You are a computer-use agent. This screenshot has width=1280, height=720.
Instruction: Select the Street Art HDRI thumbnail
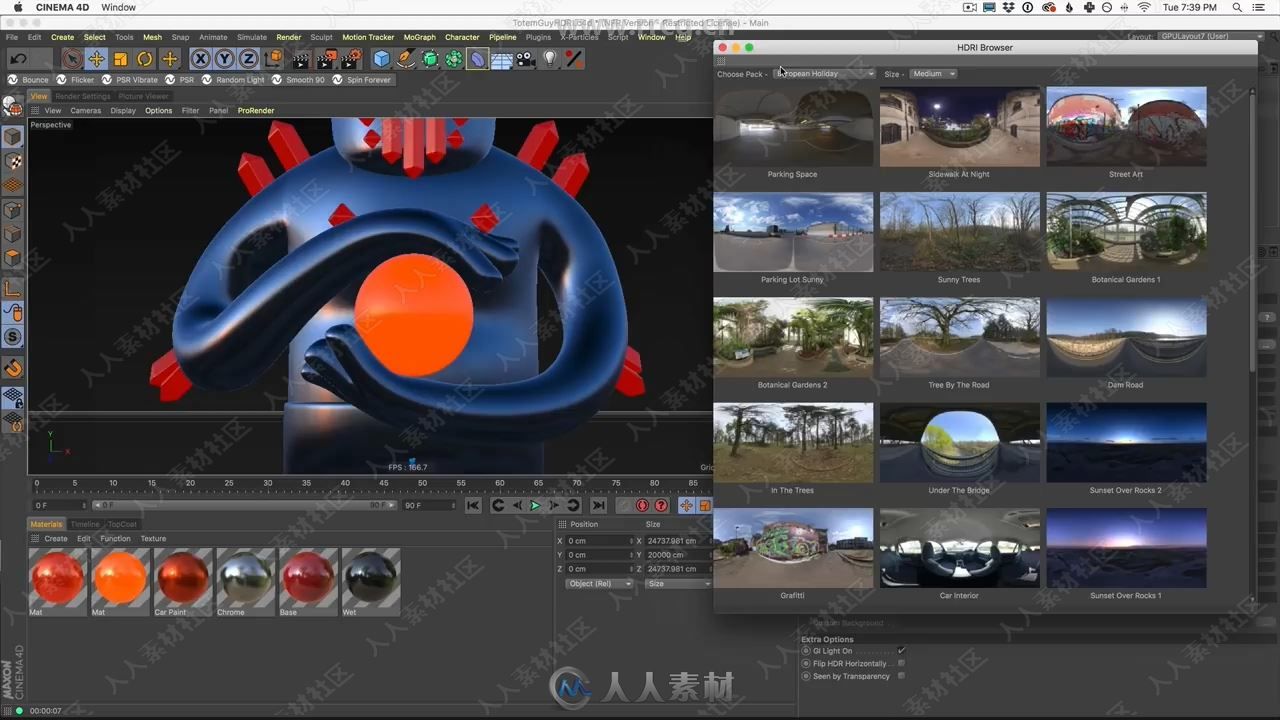(x=1126, y=126)
